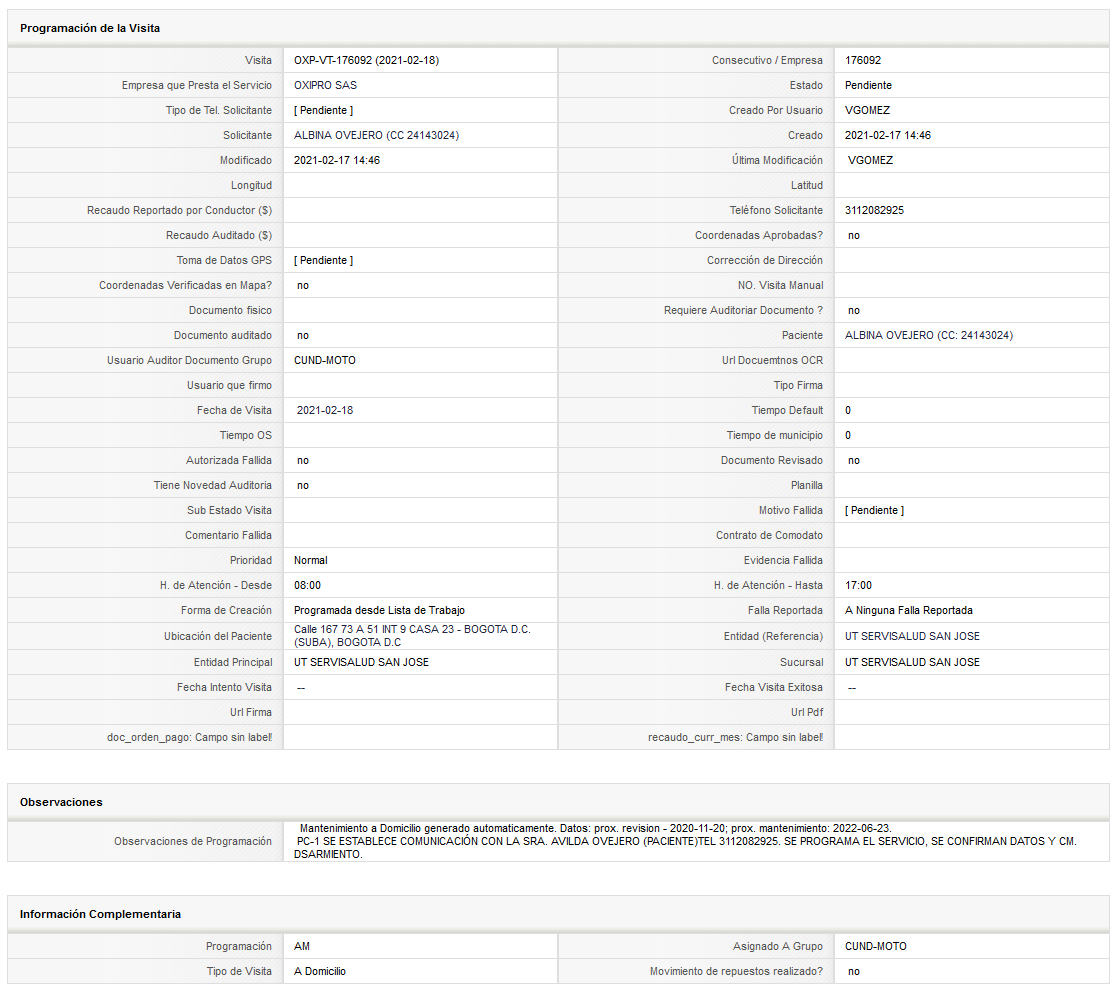Click the visit code OXP-VT-176092 (2021-02-18)
The height and width of the screenshot is (1000, 1118).
pyautogui.click(x=366, y=61)
